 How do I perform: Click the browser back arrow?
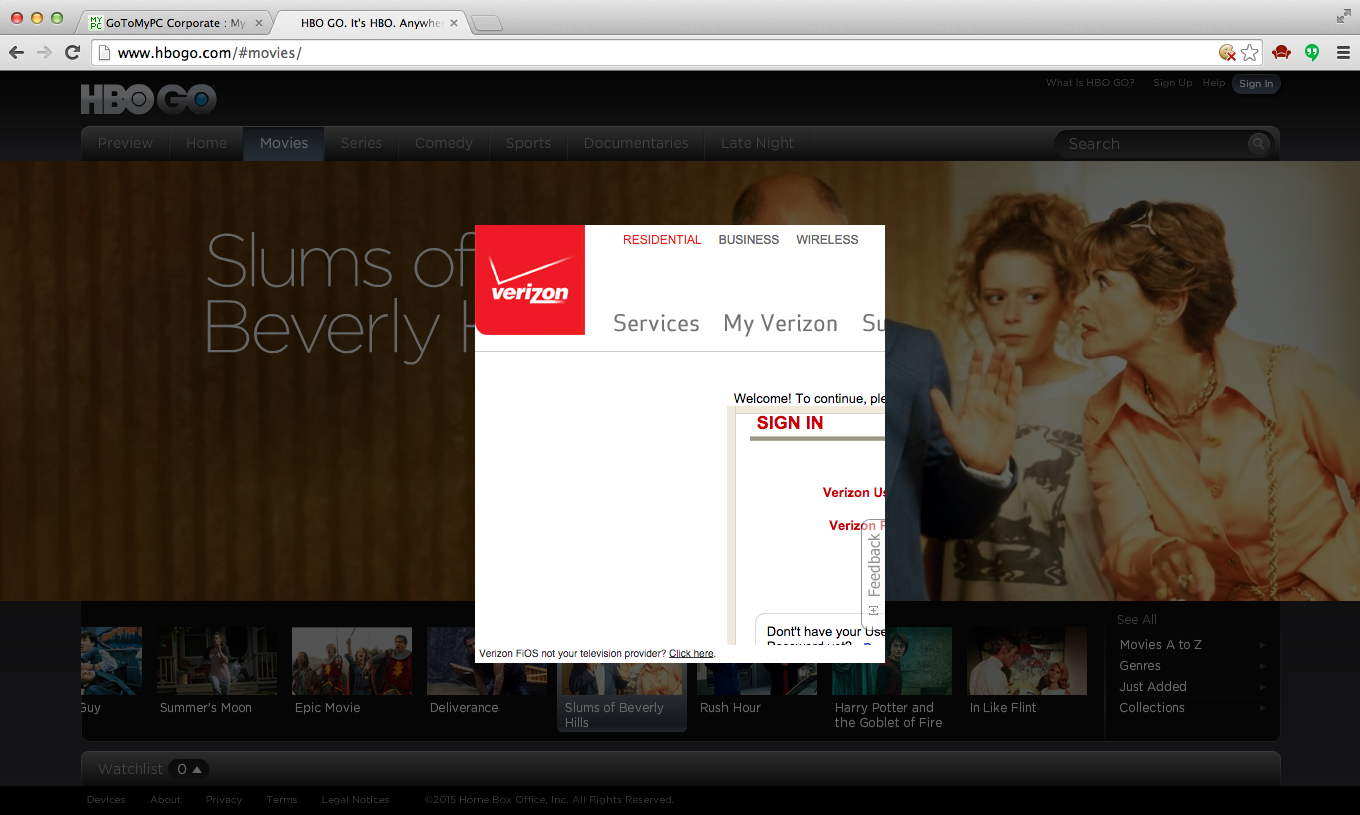pos(16,53)
